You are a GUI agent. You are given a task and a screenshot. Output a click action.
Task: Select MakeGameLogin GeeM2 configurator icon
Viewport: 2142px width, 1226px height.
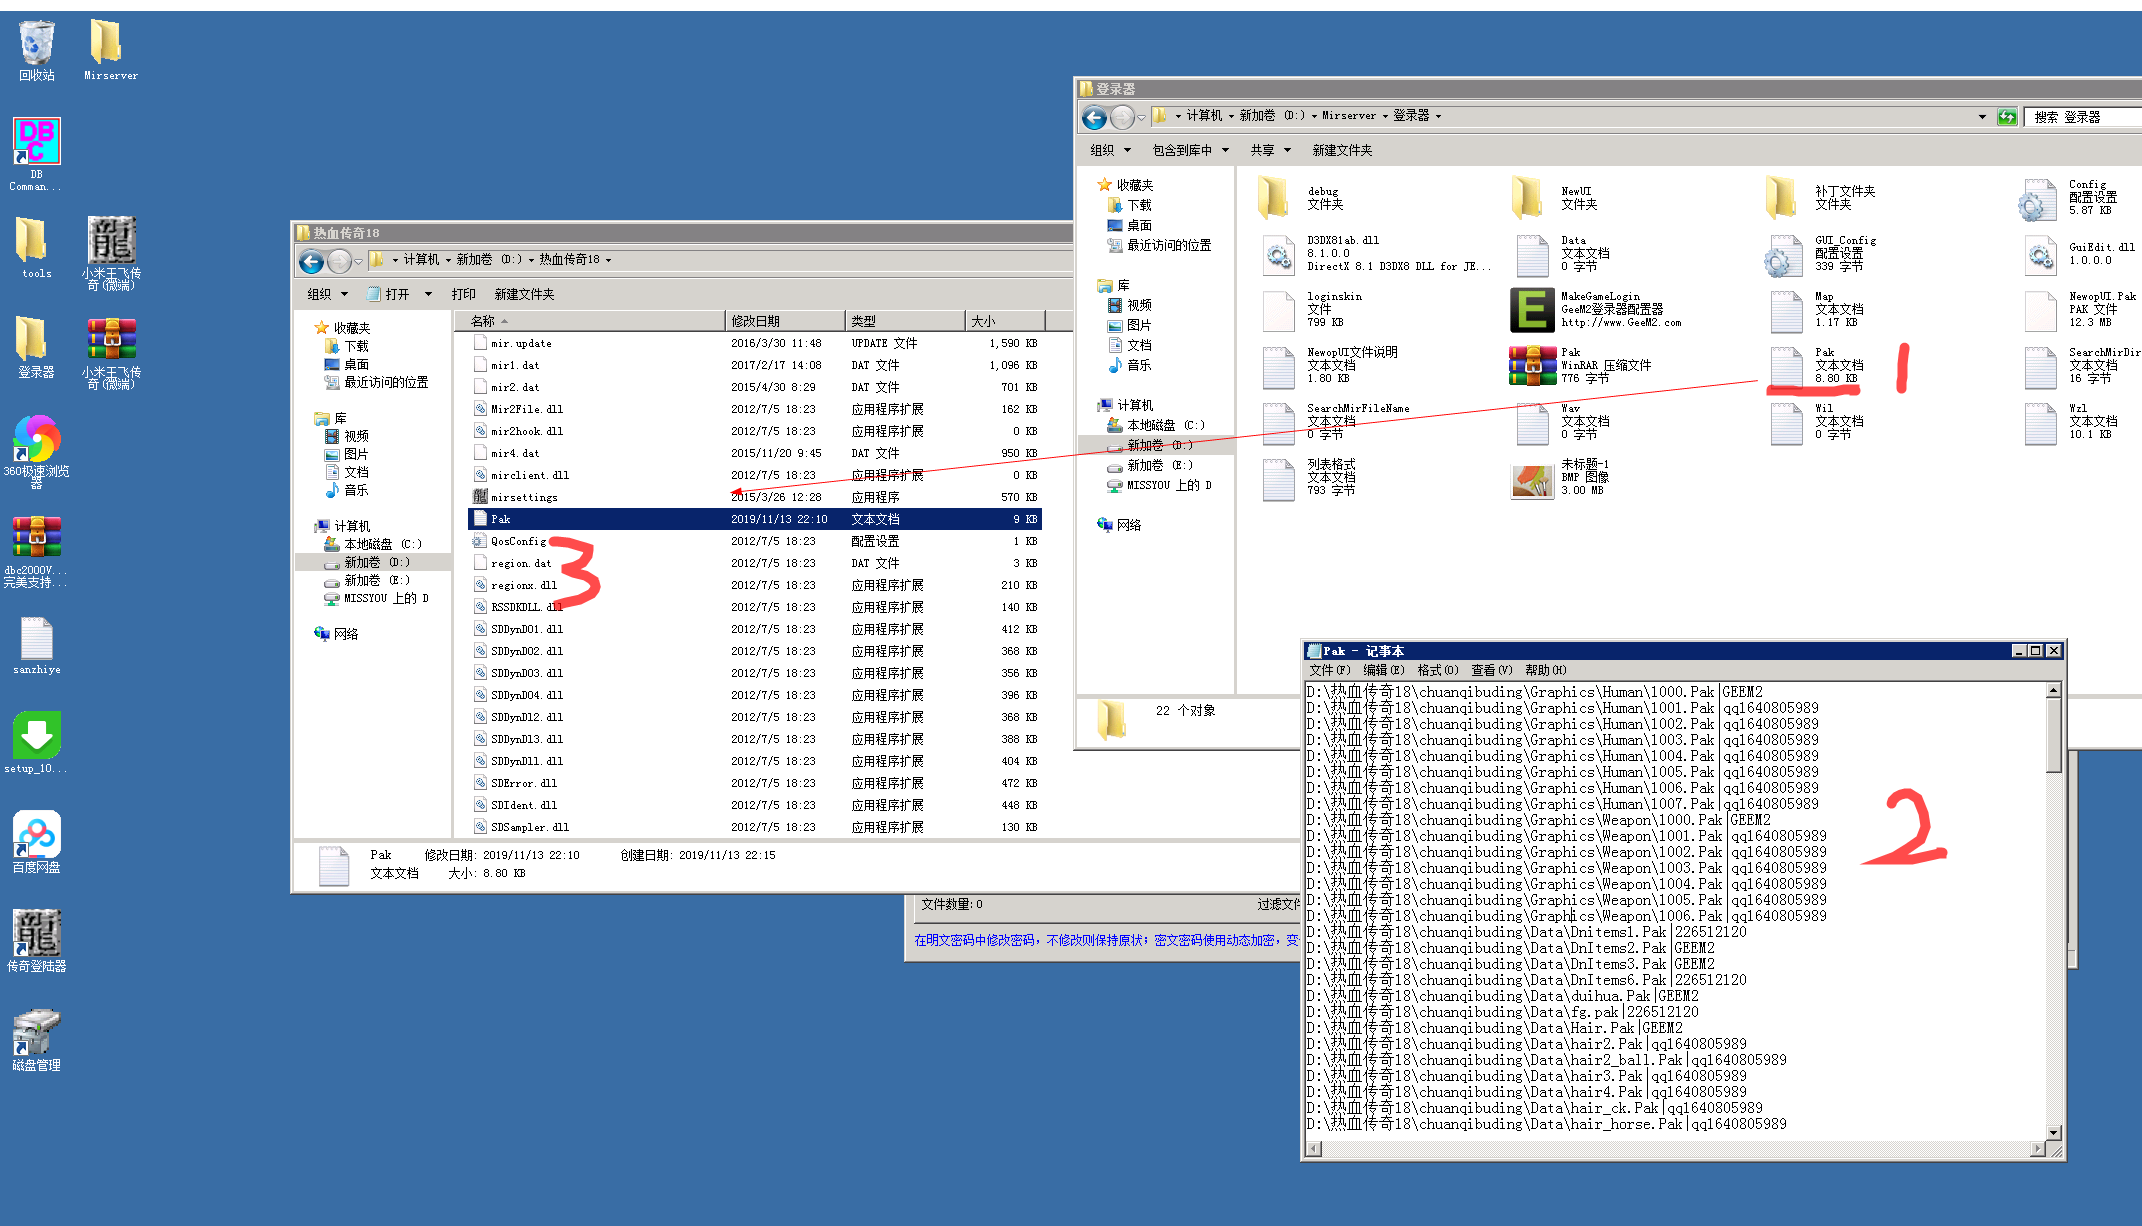pyautogui.click(x=1596, y=310)
